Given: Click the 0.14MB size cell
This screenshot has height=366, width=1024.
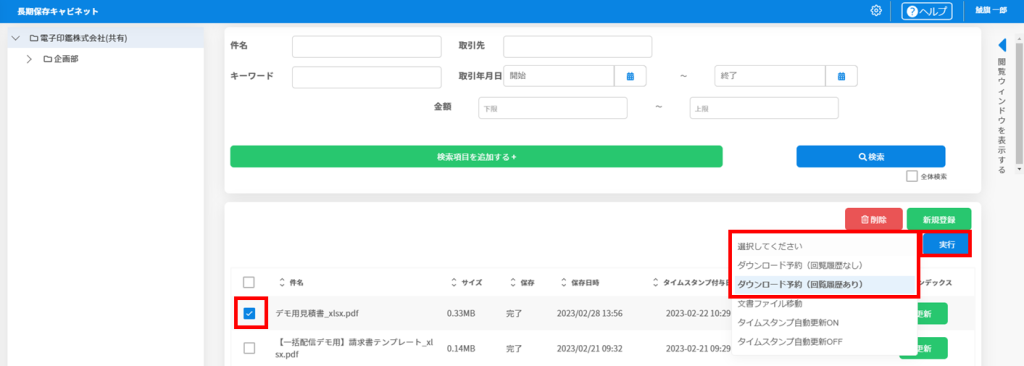Looking at the screenshot, I should (x=461, y=348).
